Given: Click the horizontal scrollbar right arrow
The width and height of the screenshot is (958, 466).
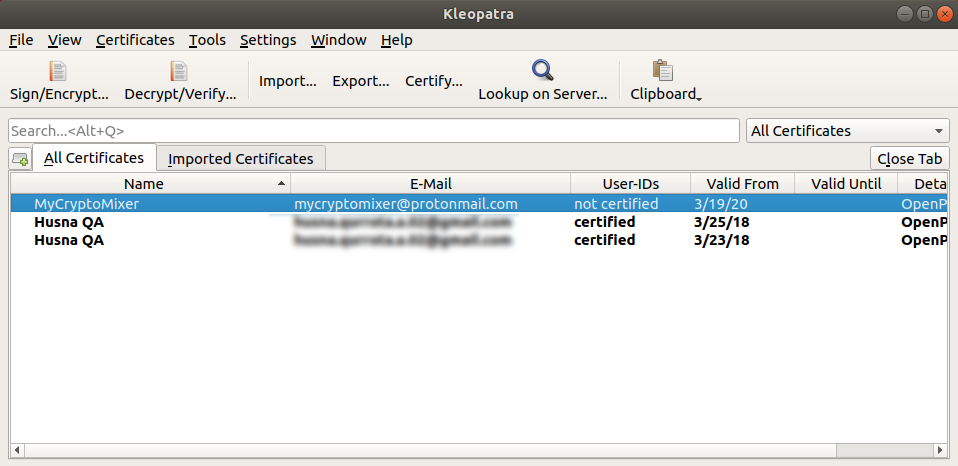Looking at the screenshot, I should click(x=941, y=451).
